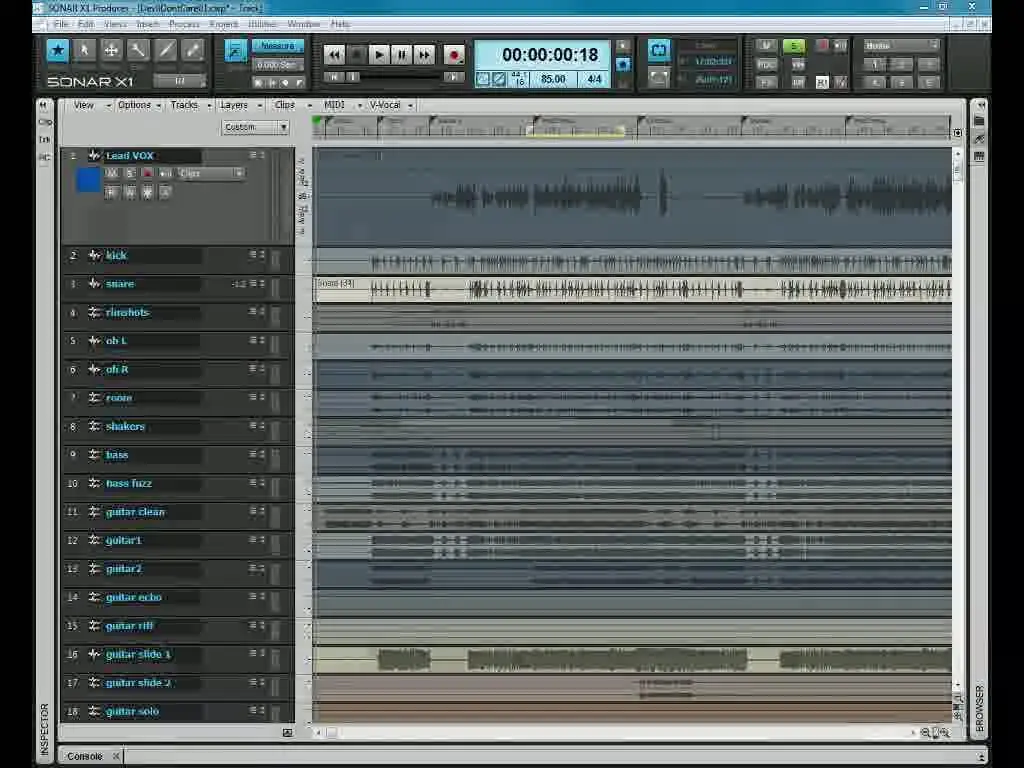The height and width of the screenshot is (768, 1024).
Task: Open the V-Vocal dropdown menu
Action: point(391,105)
